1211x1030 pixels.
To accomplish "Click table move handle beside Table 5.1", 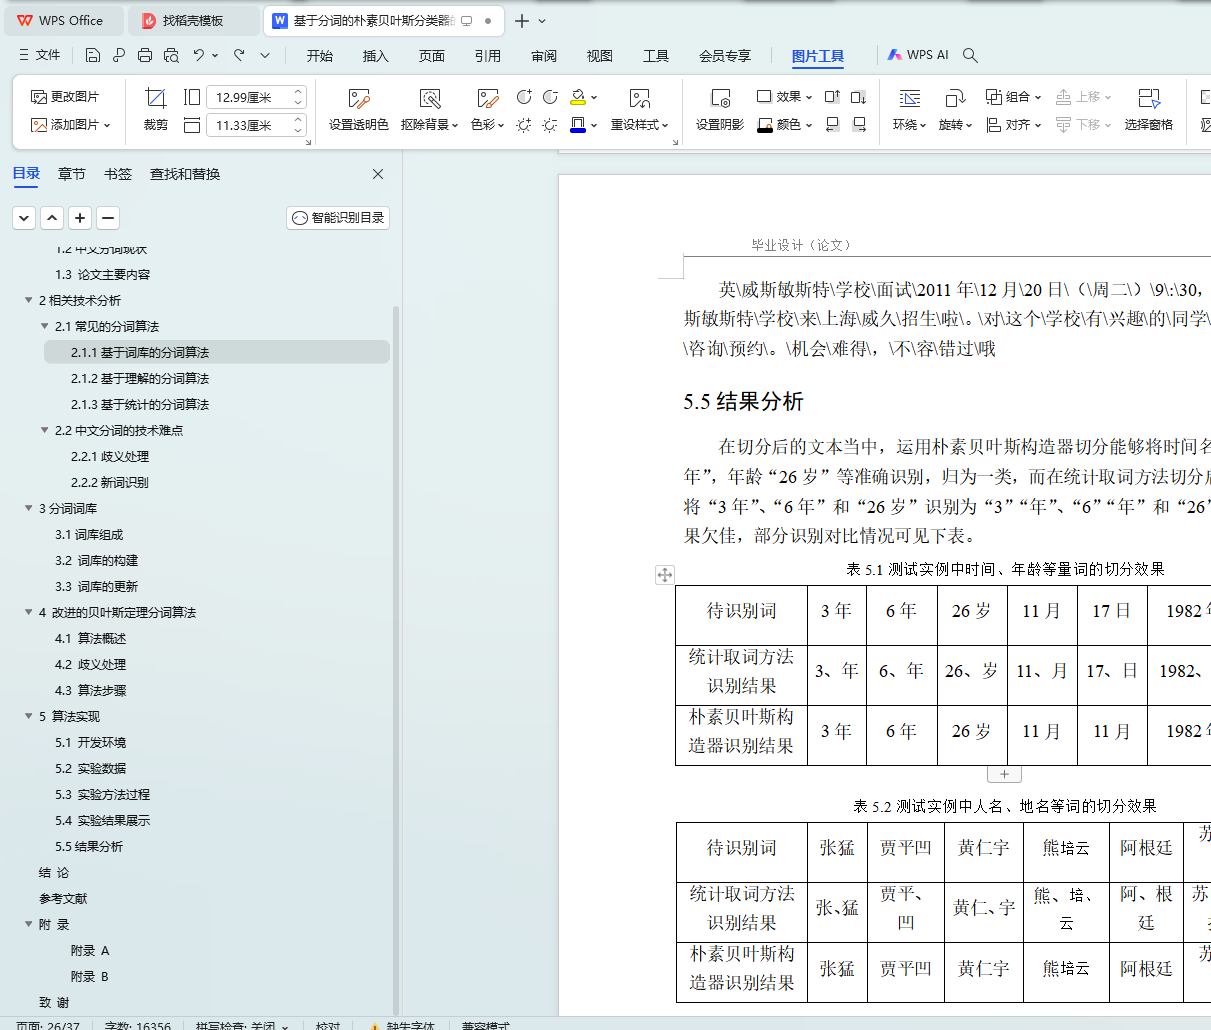I will [665, 575].
